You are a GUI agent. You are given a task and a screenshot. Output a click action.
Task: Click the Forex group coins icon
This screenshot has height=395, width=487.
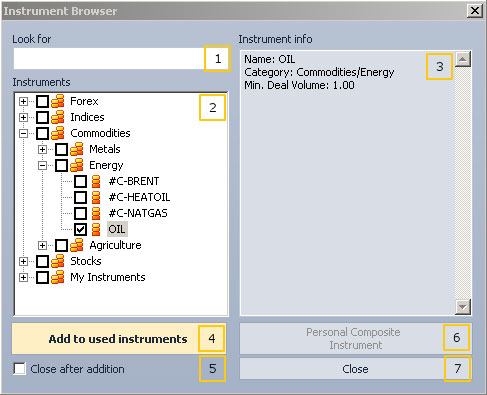[x=58, y=101]
